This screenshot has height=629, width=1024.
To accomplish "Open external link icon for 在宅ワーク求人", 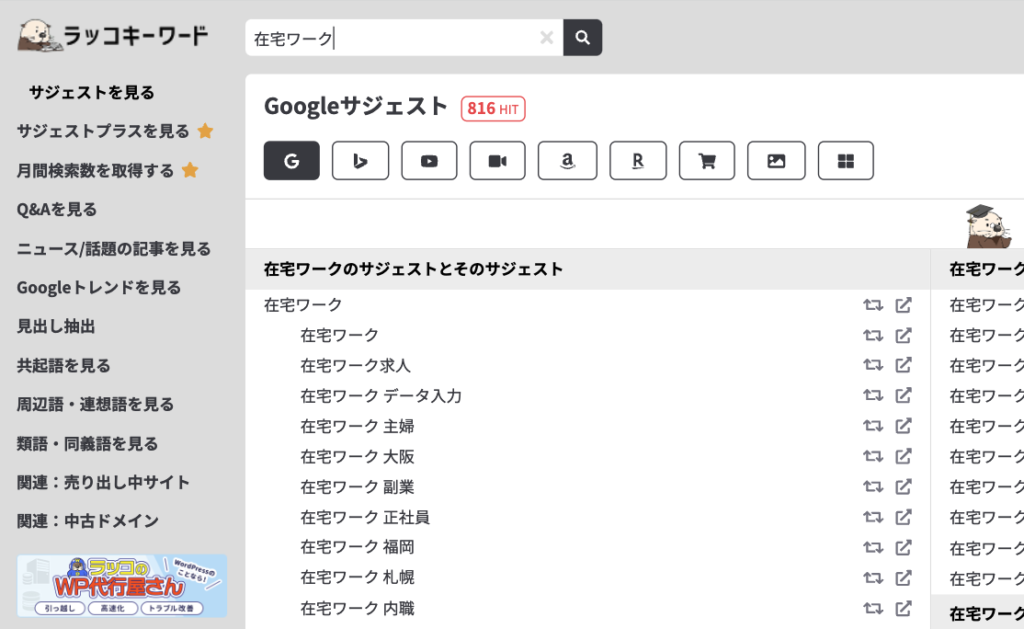I will coord(903,365).
